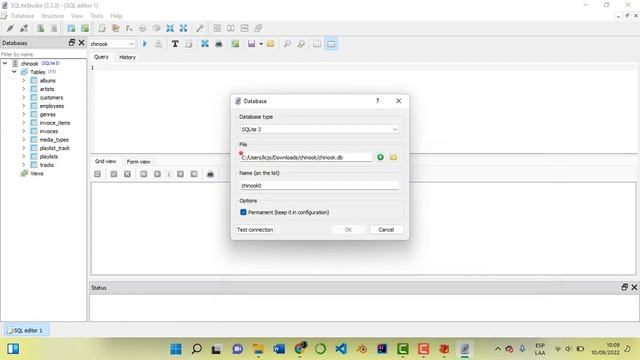The image size is (640, 360).
Task: Expand the tracks table
Action: (x=24, y=165)
